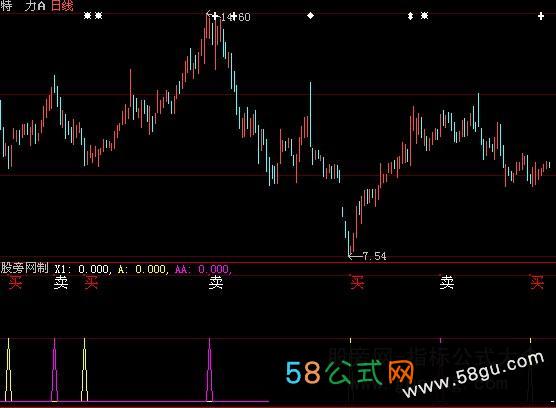
Task: Click the 7.54 low price label
Action: (375, 256)
